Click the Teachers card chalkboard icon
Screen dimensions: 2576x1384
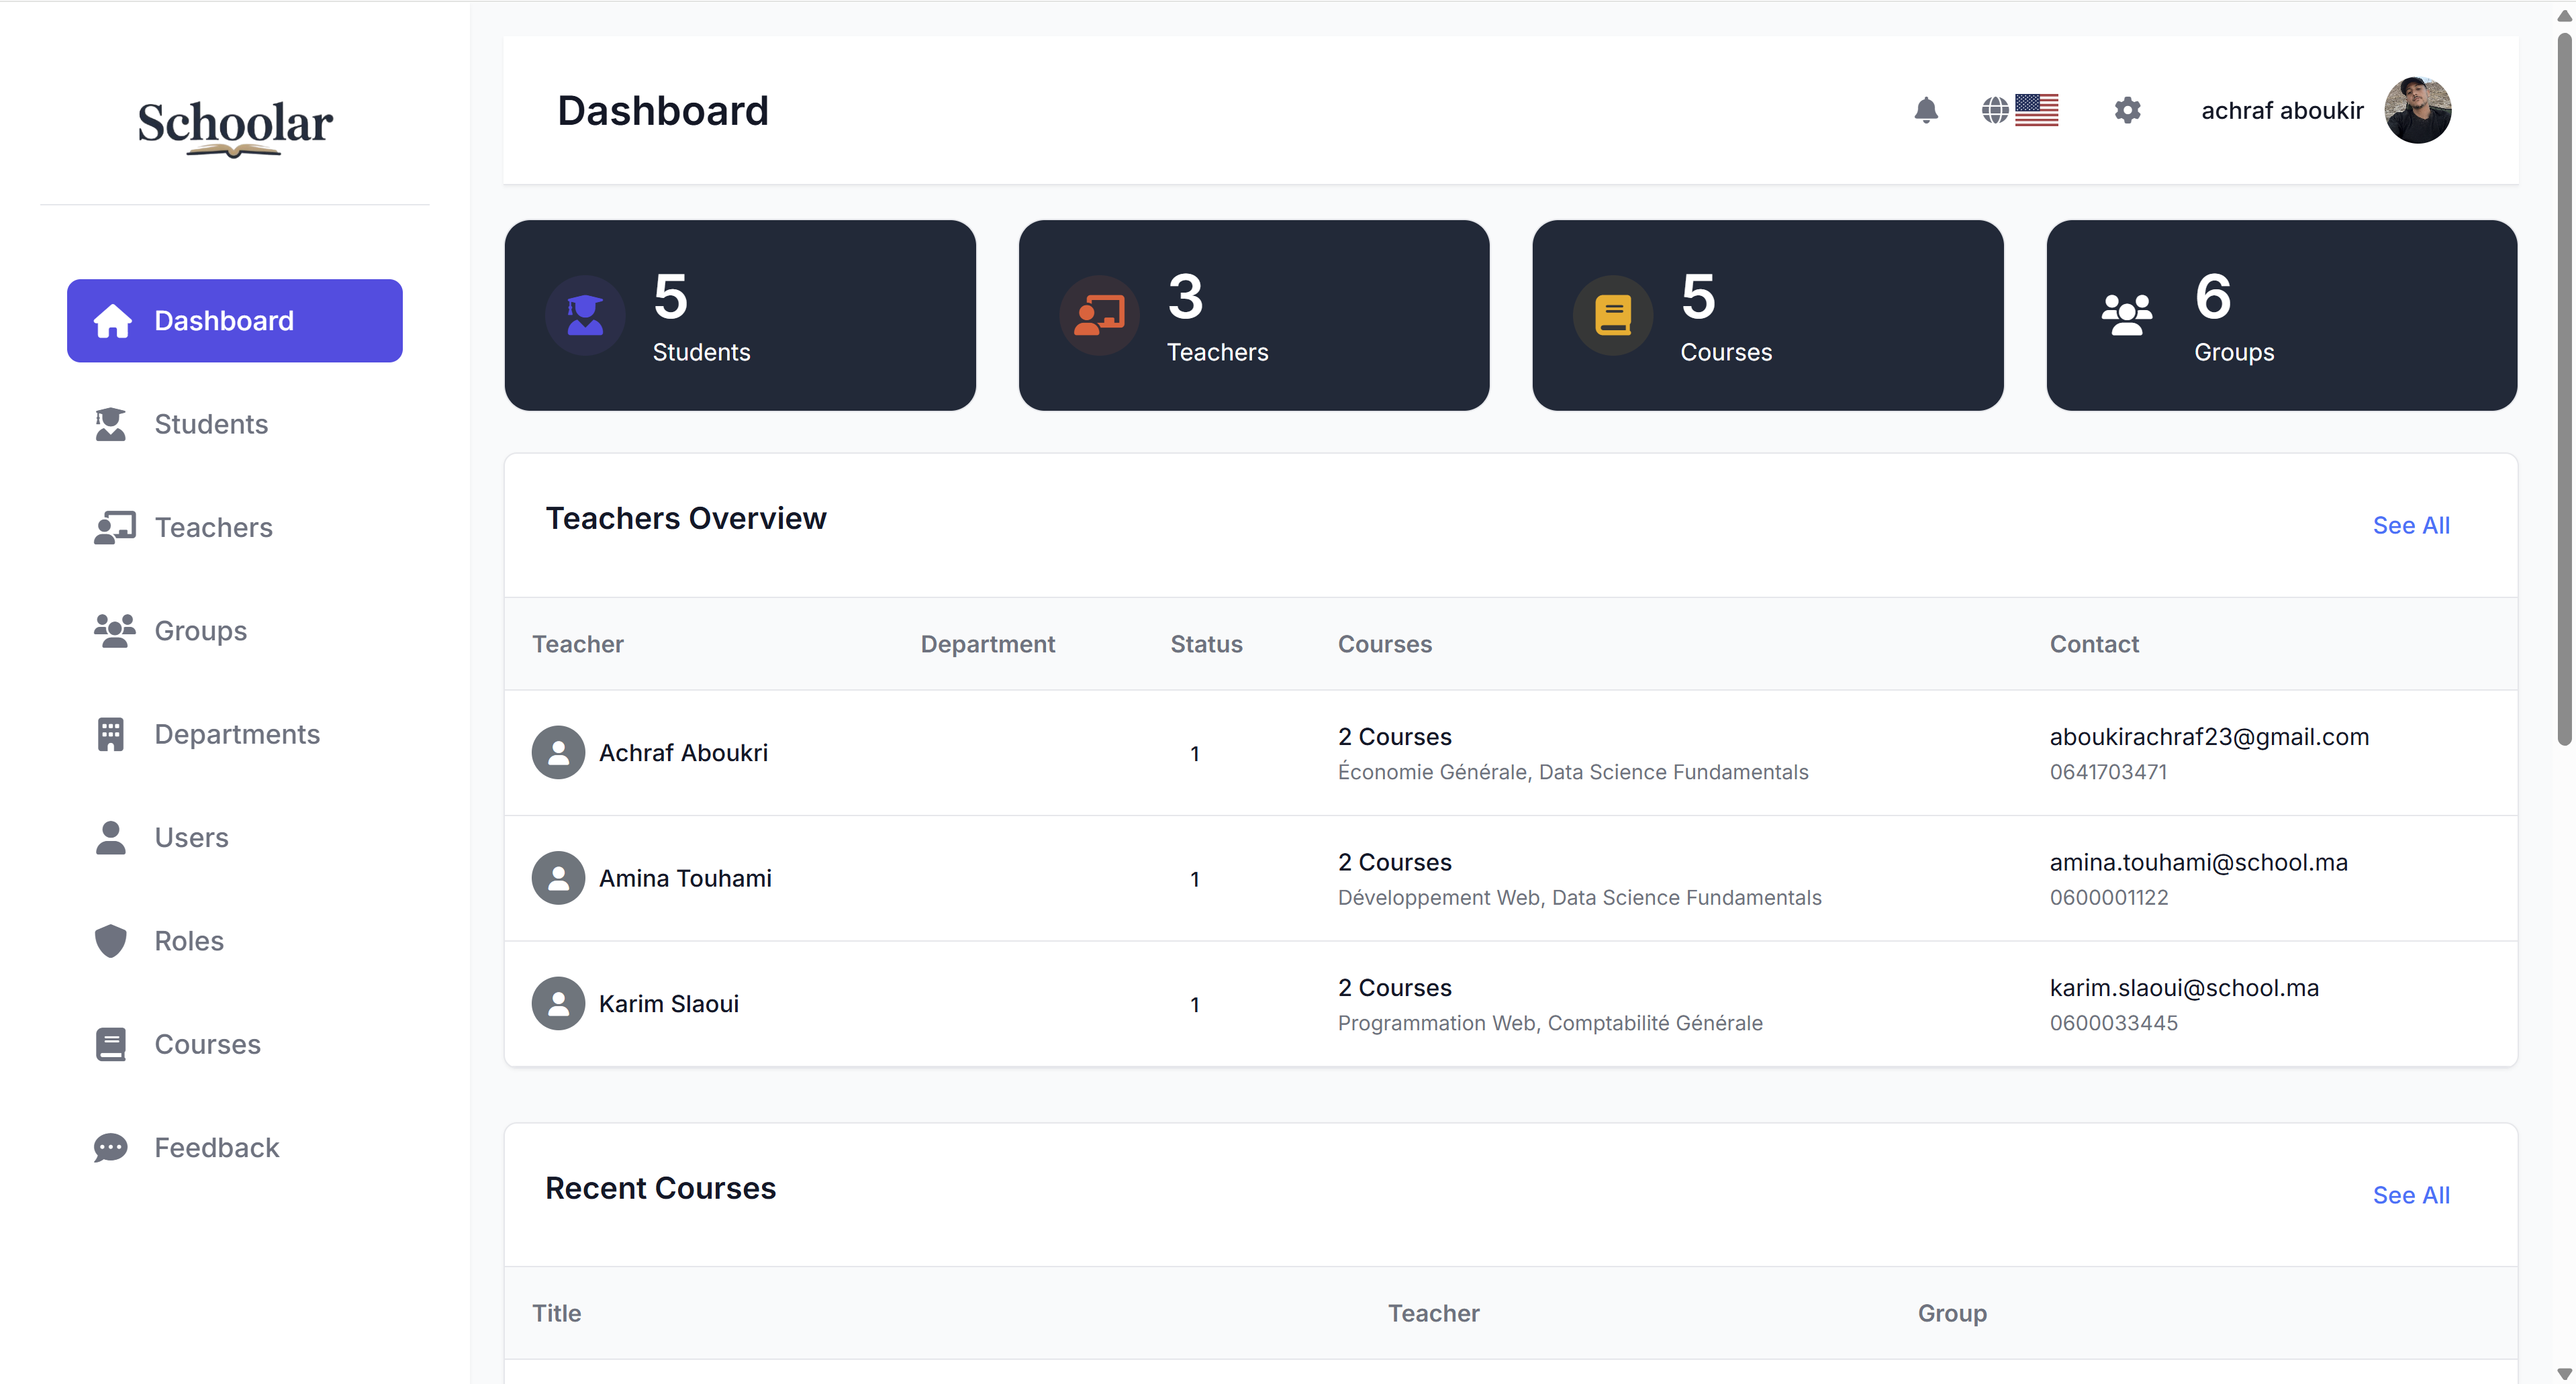pyautogui.click(x=1099, y=315)
